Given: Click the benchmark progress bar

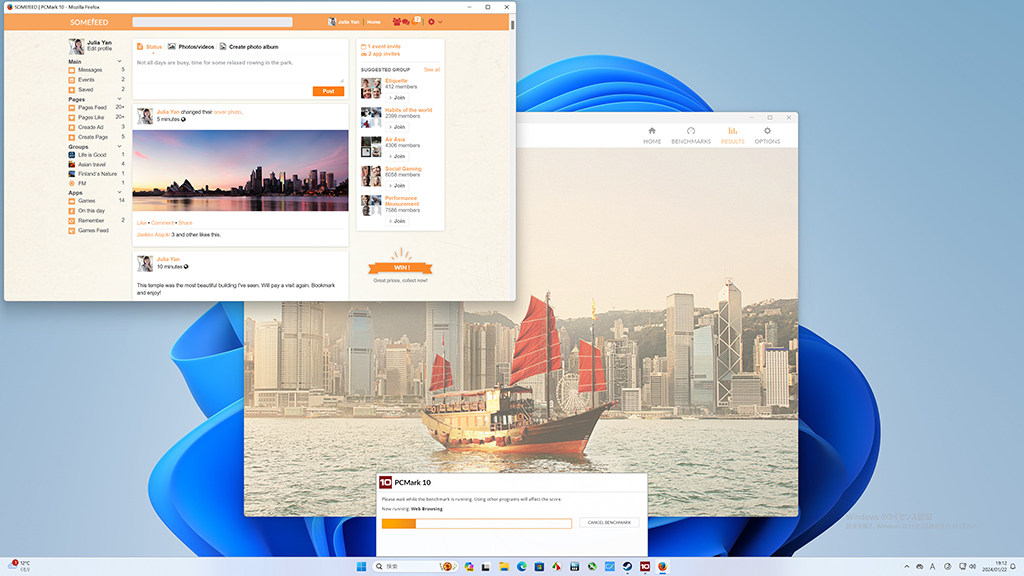Looking at the screenshot, I should pyautogui.click(x=477, y=523).
